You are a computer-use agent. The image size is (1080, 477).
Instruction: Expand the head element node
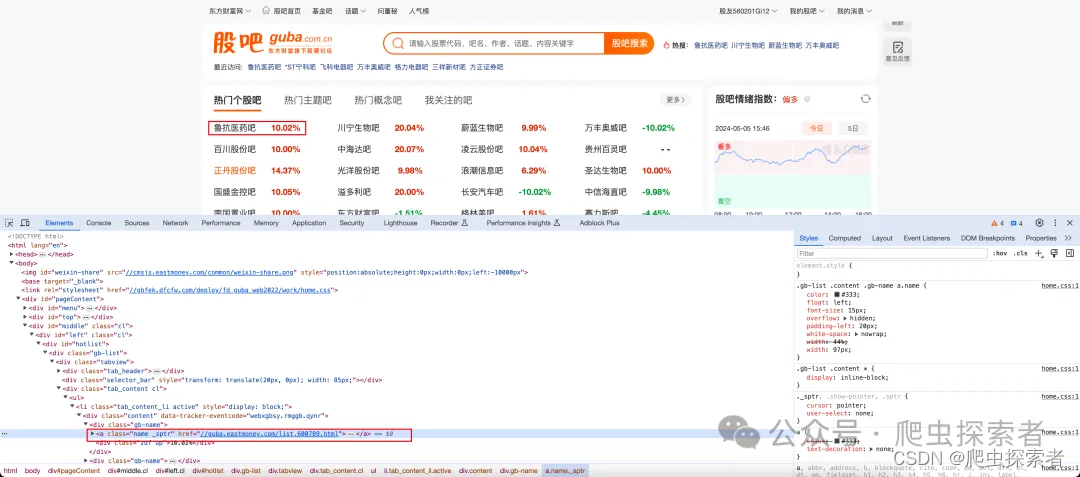coord(11,254)
